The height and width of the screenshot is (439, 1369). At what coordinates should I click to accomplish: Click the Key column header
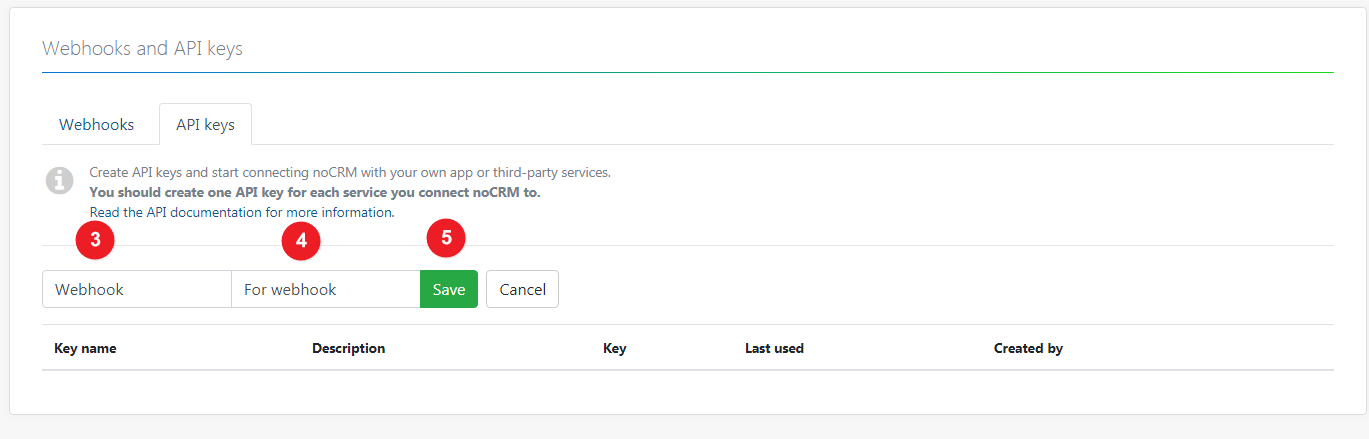pyautogui.click(x=614, y=349)
